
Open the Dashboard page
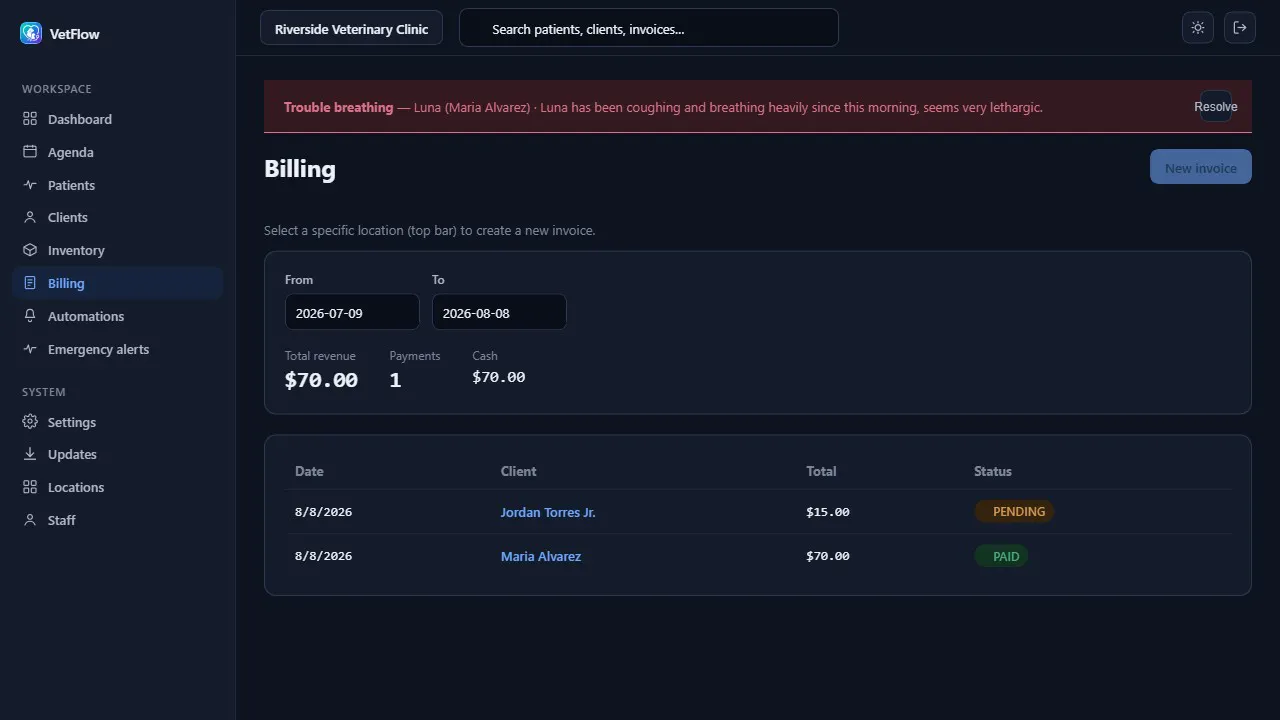pyautogui.click(x=118, y=119)
